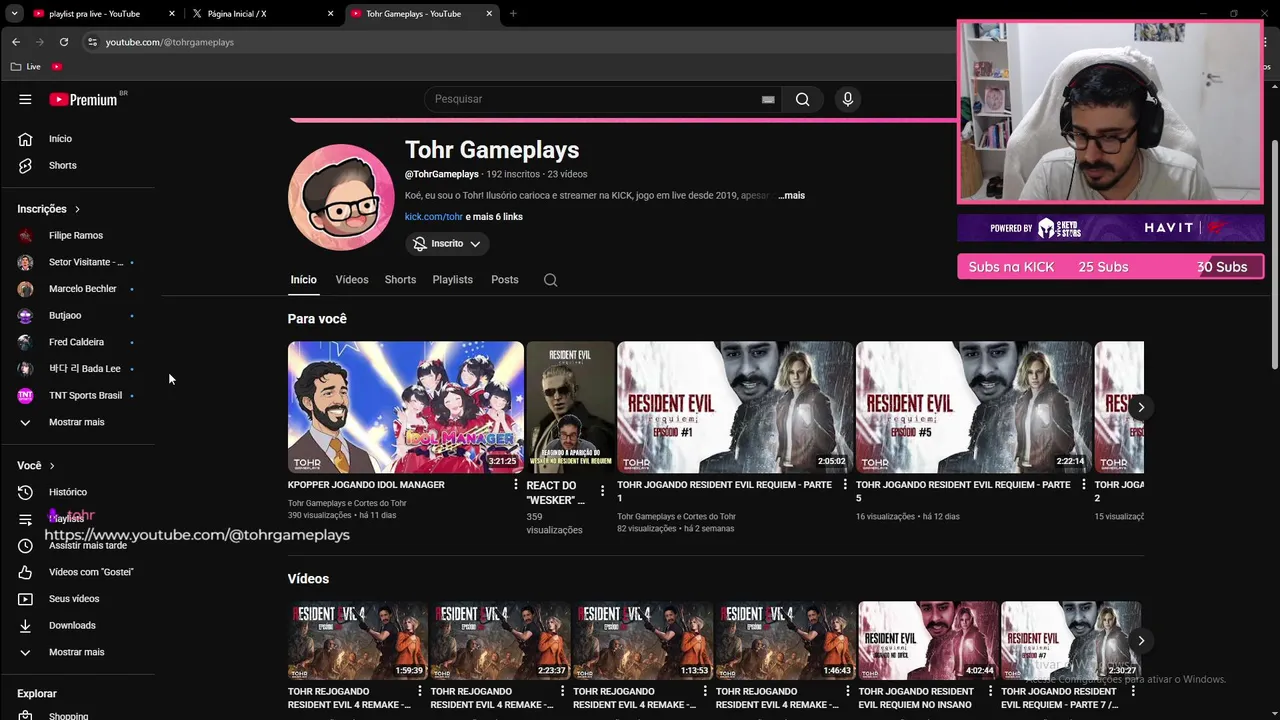Open Filipe Ramos subscription channel
1280x720 pixels.
click(x=78, y=236)
